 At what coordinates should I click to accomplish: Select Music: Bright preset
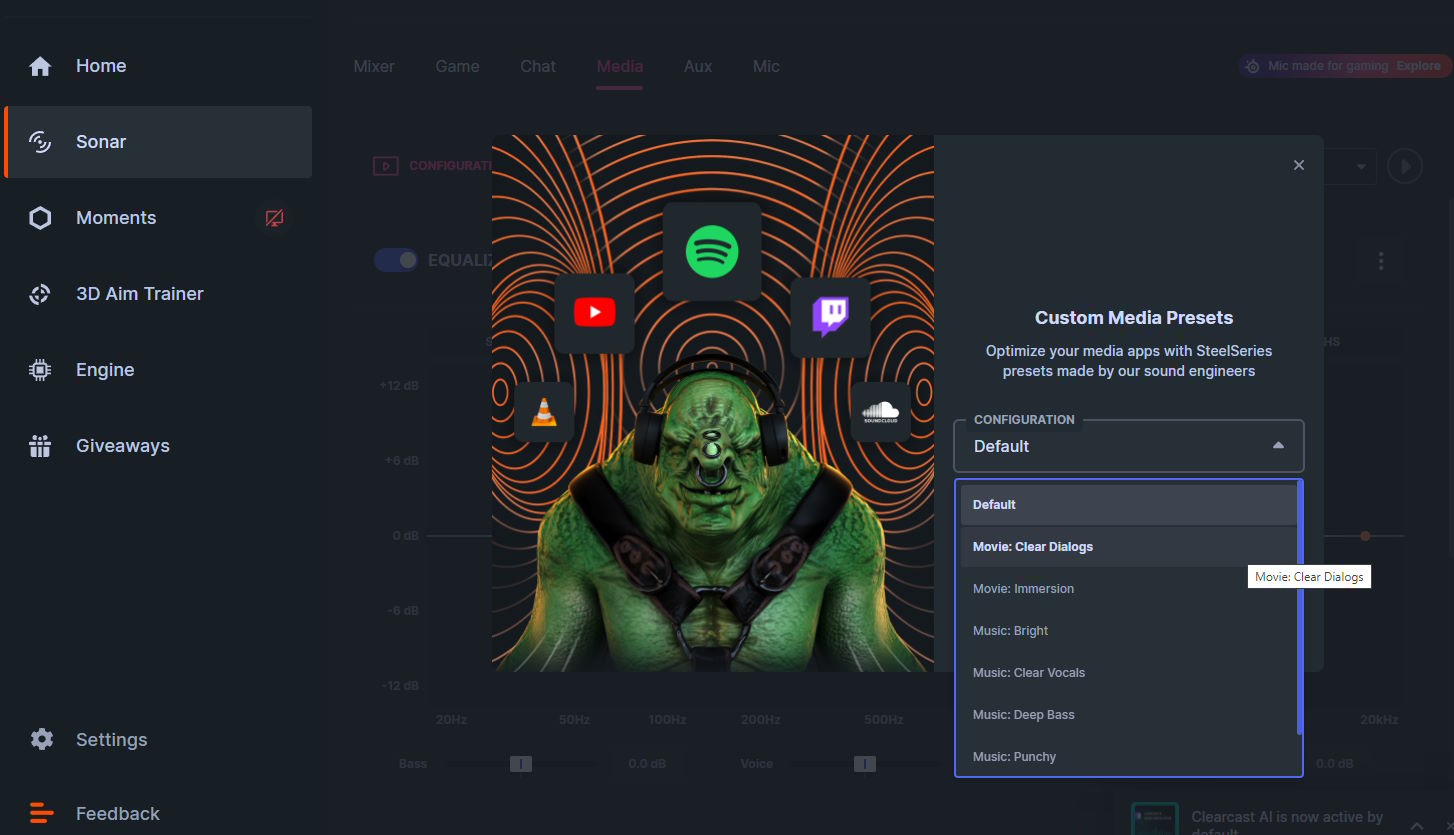click(x=1129, y=631)
